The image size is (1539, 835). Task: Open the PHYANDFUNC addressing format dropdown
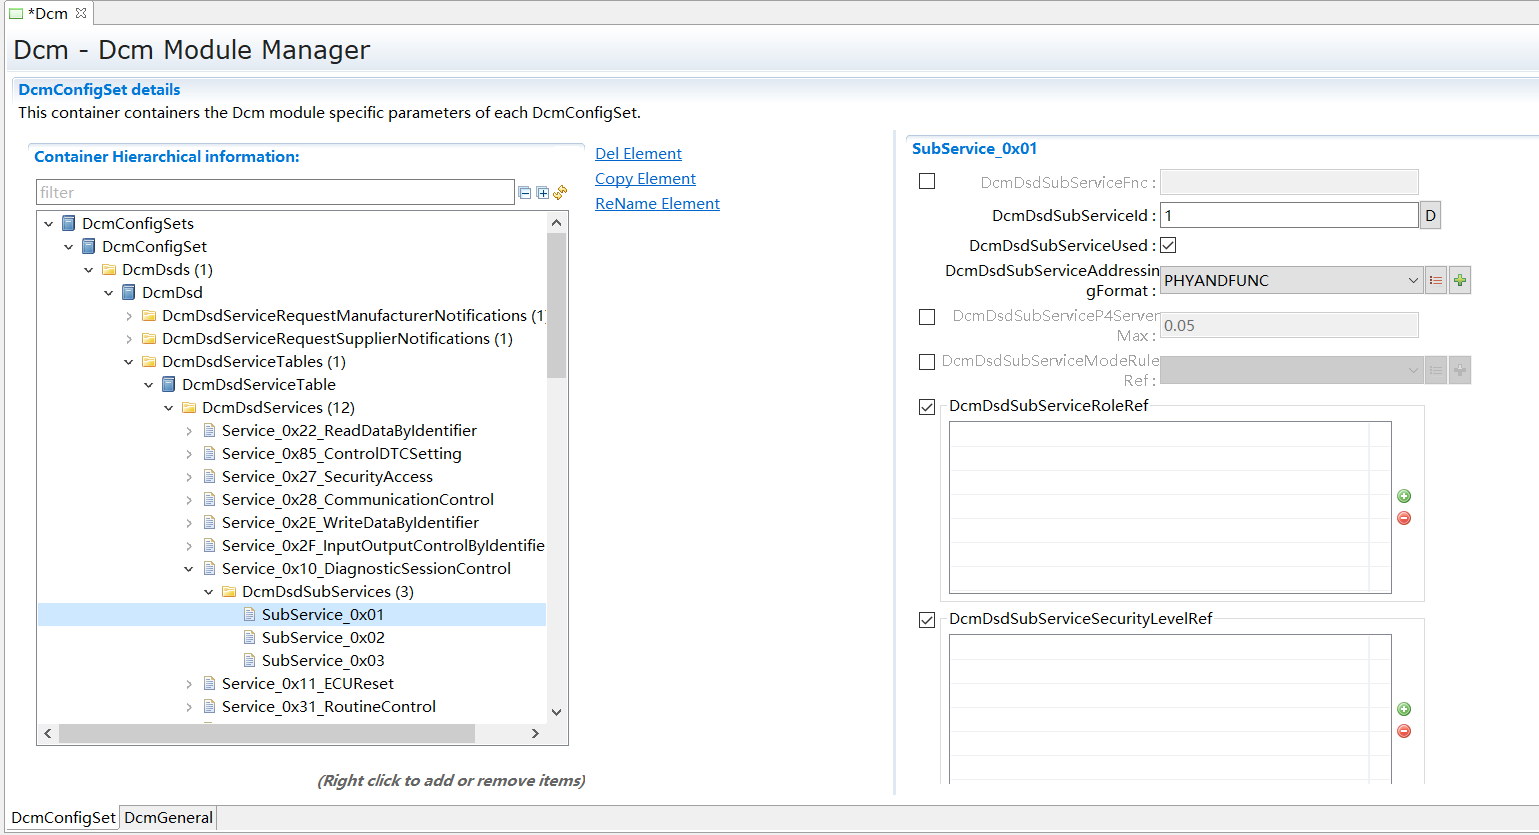pos(1412,281)
